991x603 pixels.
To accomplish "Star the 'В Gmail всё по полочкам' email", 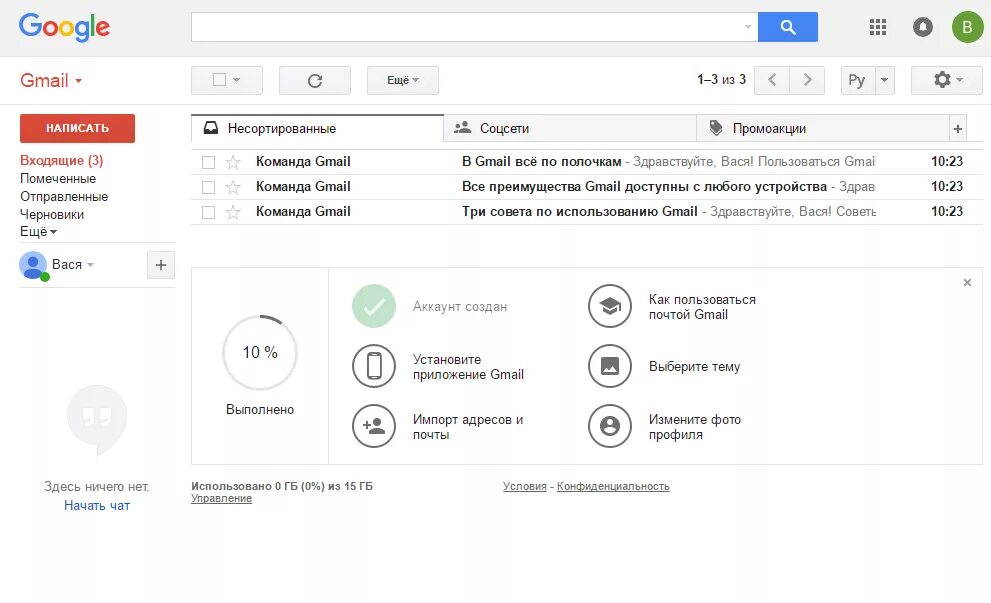I will [x=233, y=162].
